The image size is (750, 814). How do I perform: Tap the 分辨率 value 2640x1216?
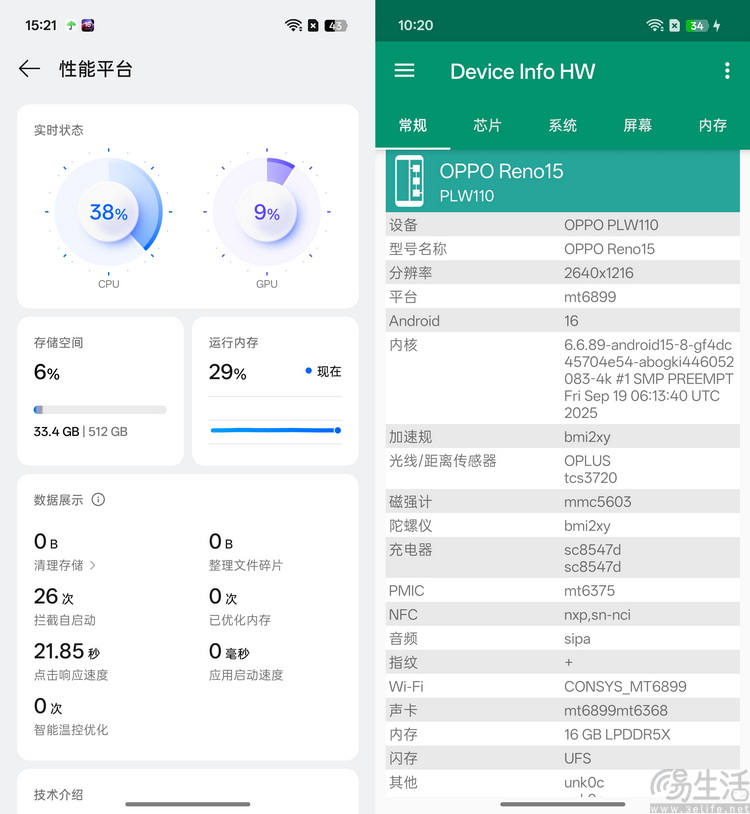pos(598,273)
